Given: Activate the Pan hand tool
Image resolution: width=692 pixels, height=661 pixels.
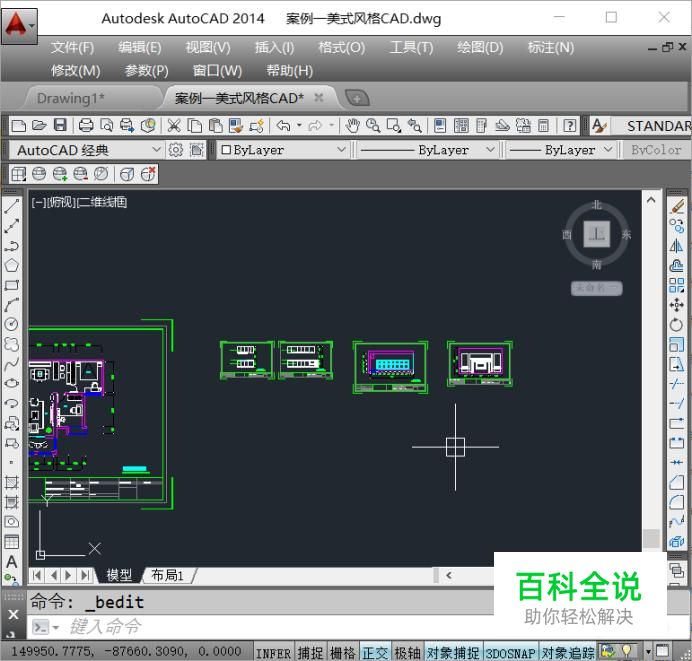Looking at the screenshot, I should [352, 126].
